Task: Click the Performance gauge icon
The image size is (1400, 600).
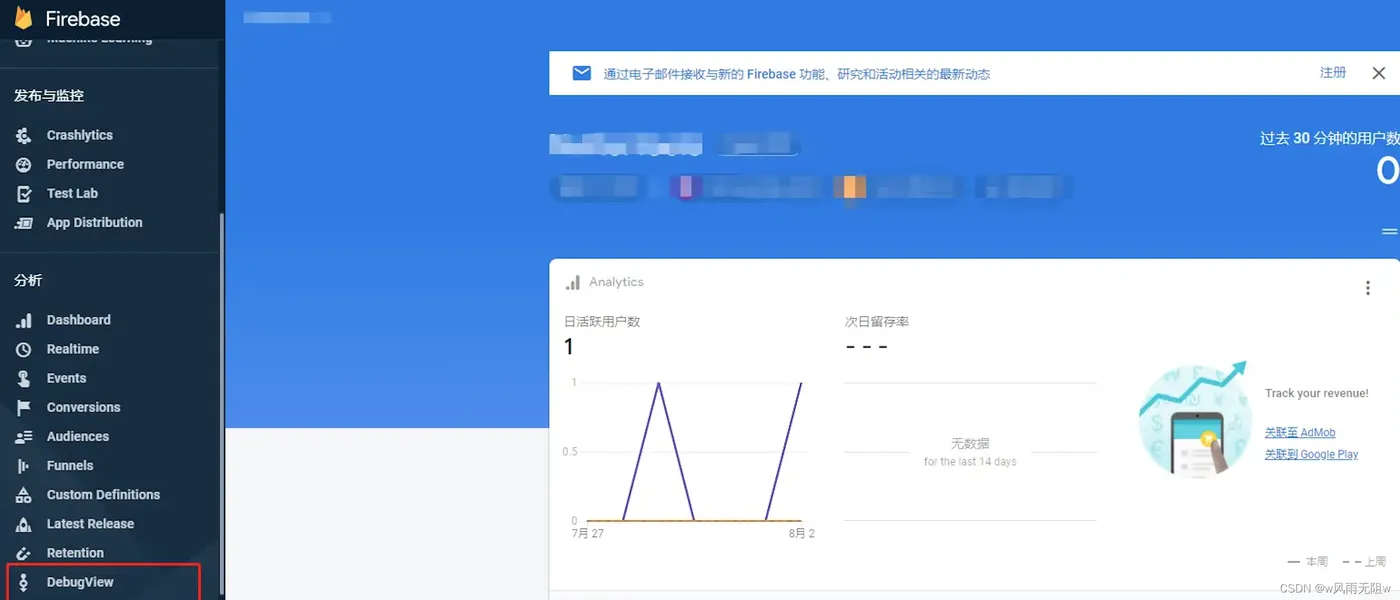Action: [24, 164]
